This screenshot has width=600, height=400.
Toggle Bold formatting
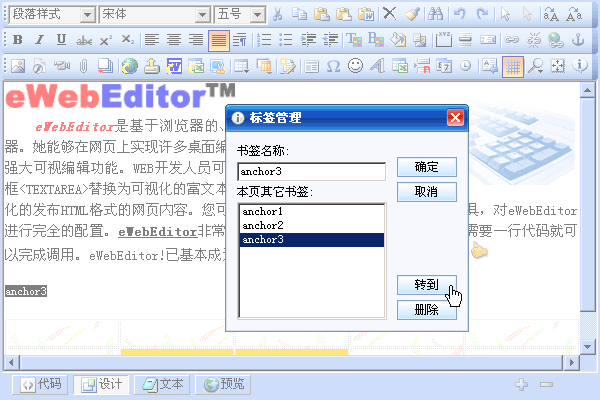pos(18,39)
